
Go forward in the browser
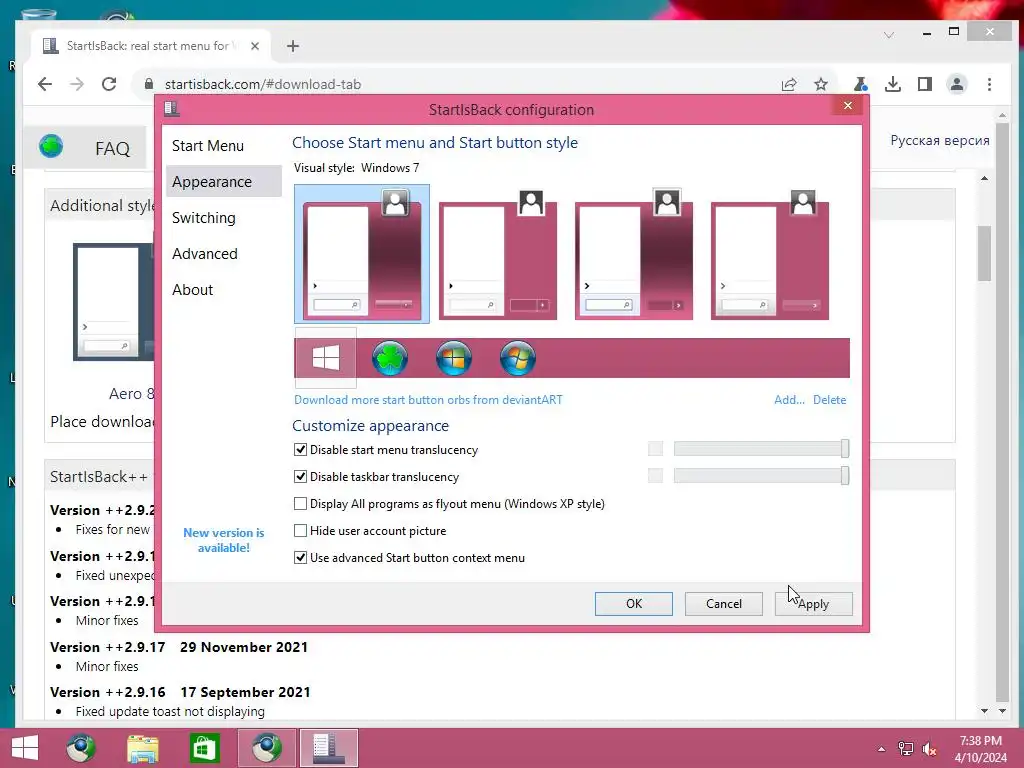77,84
